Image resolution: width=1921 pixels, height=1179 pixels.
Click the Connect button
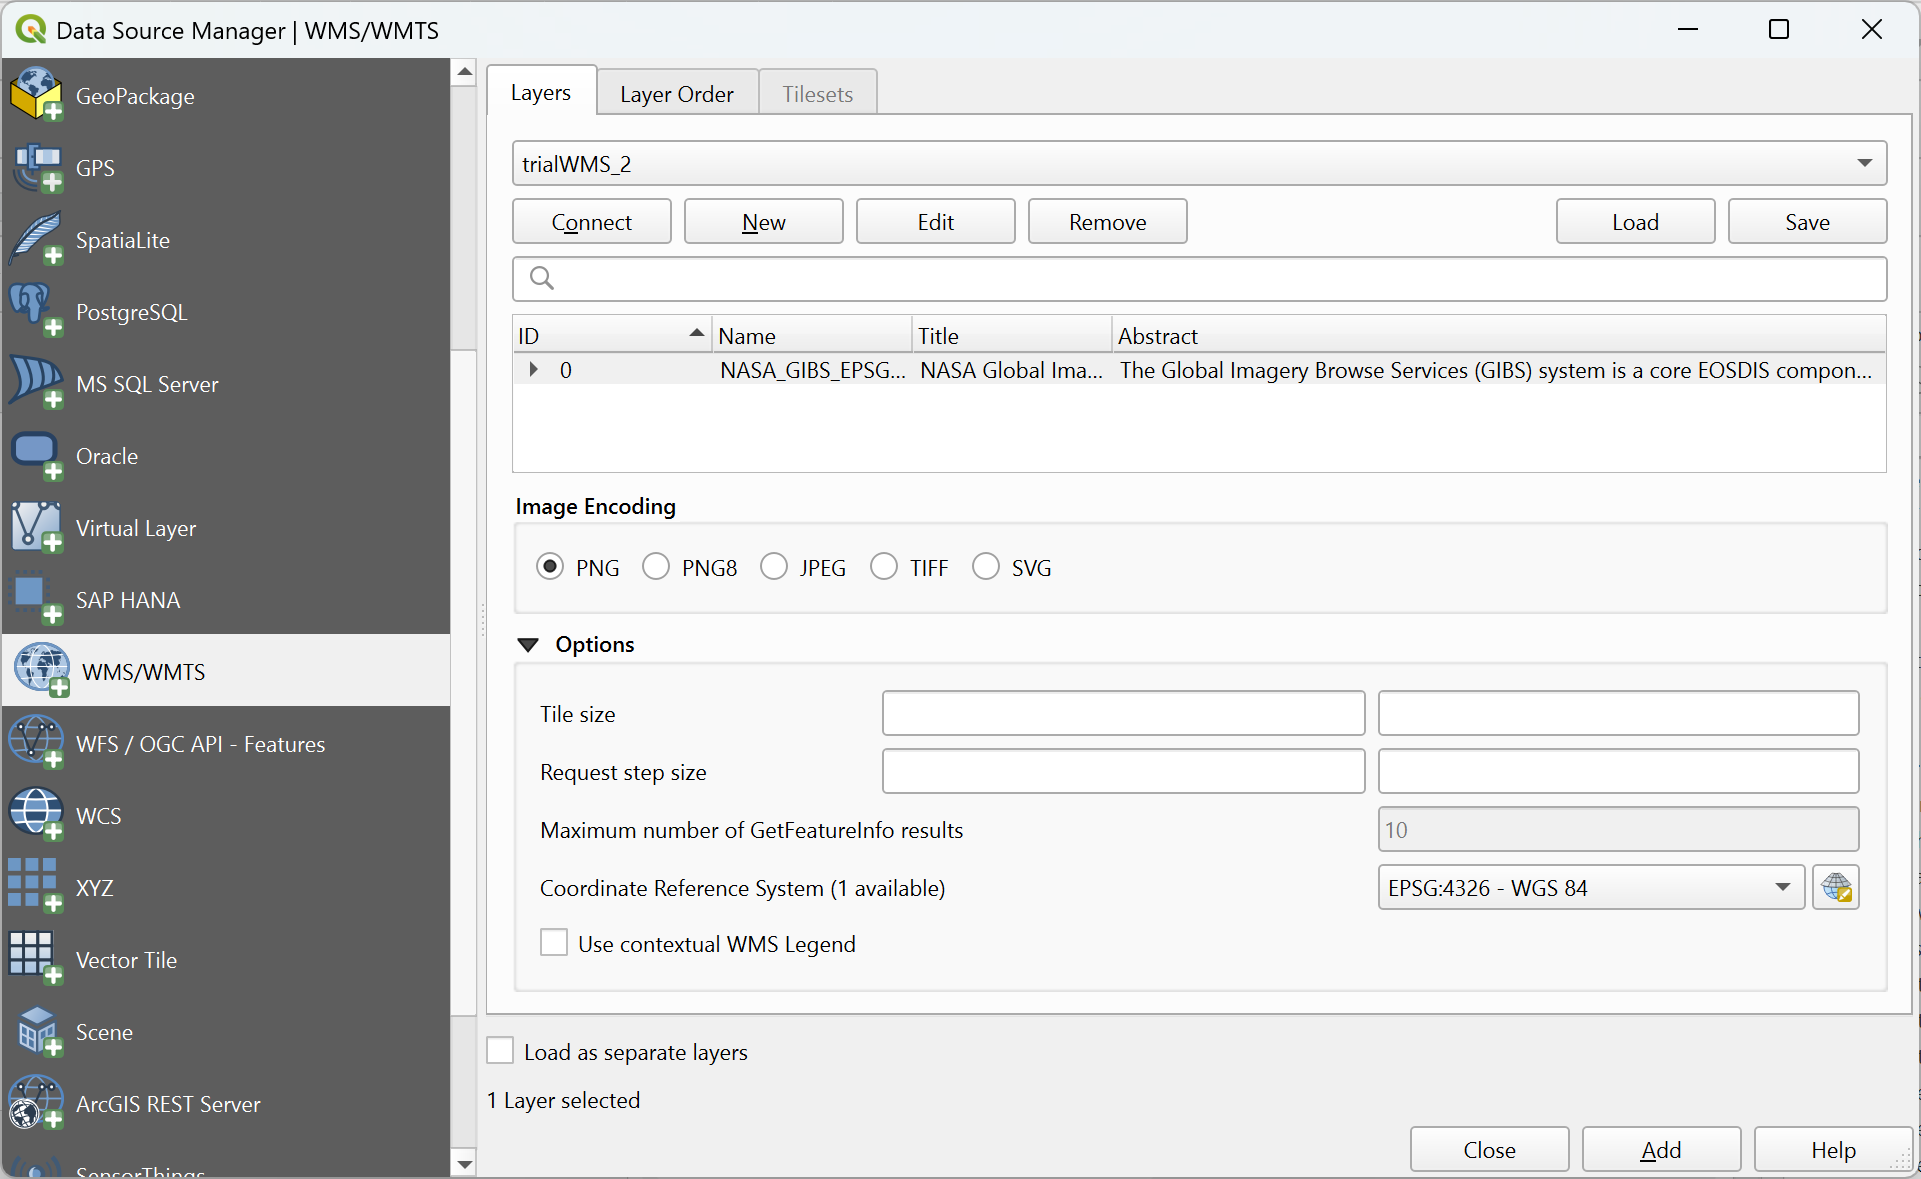coord(592,221)
